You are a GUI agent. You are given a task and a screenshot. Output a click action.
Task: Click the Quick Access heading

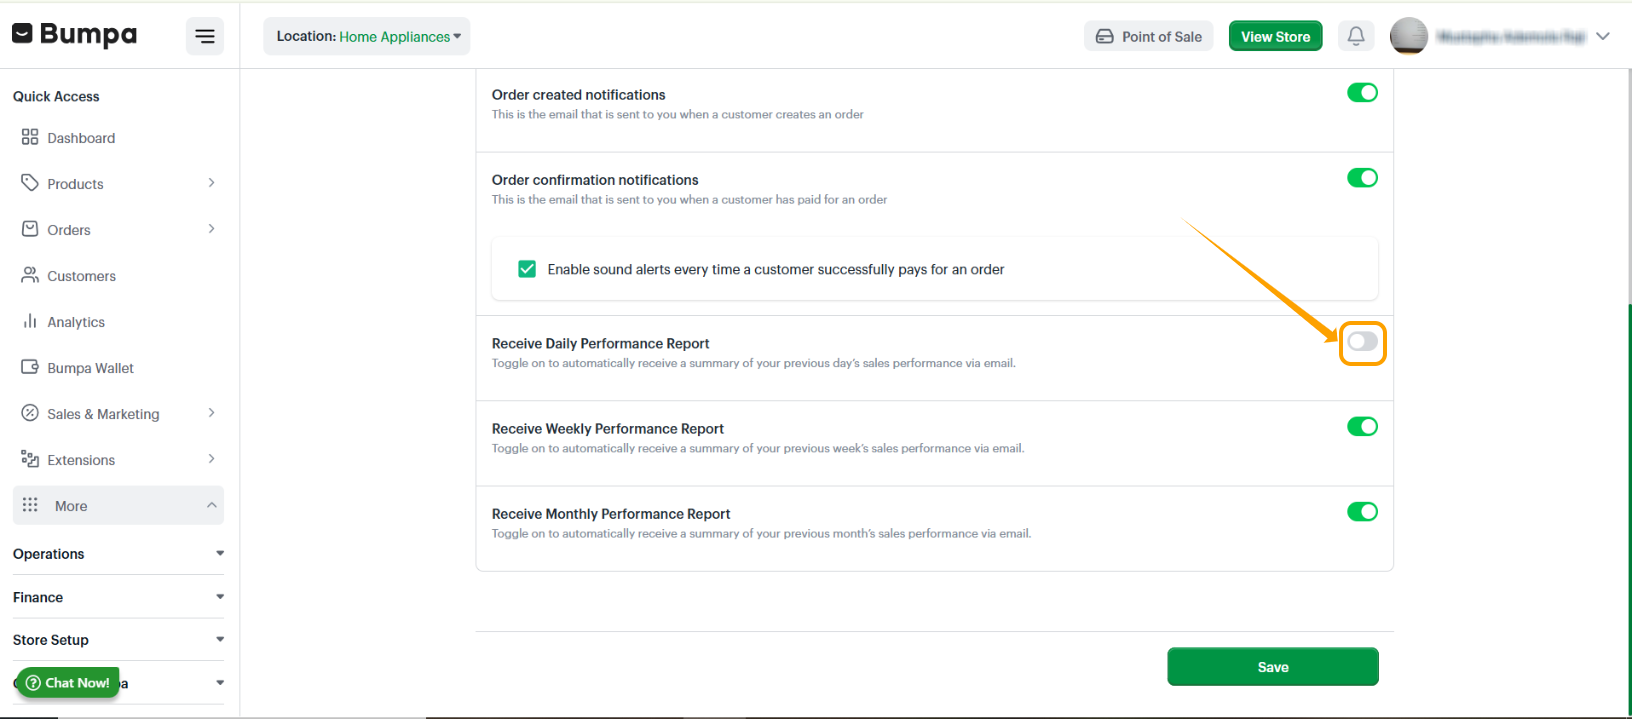(56, 97)
